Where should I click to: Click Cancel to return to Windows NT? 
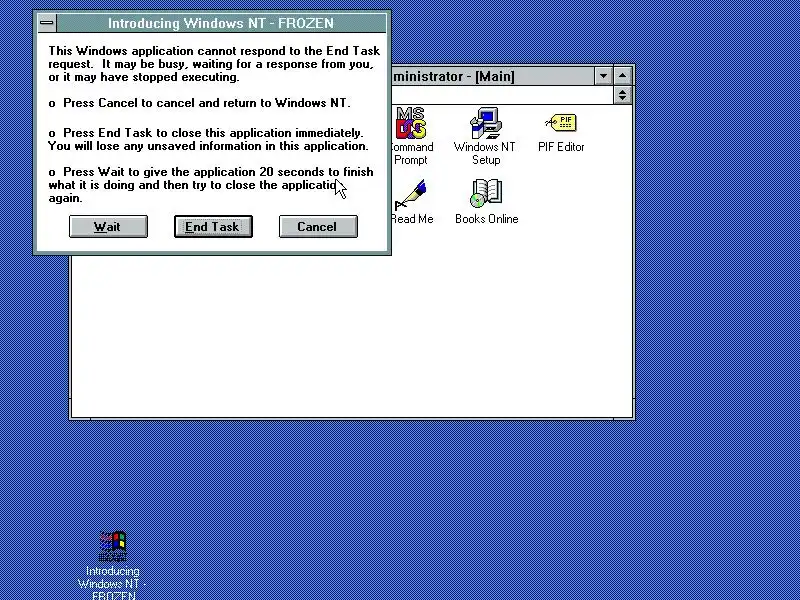(318, 227)
